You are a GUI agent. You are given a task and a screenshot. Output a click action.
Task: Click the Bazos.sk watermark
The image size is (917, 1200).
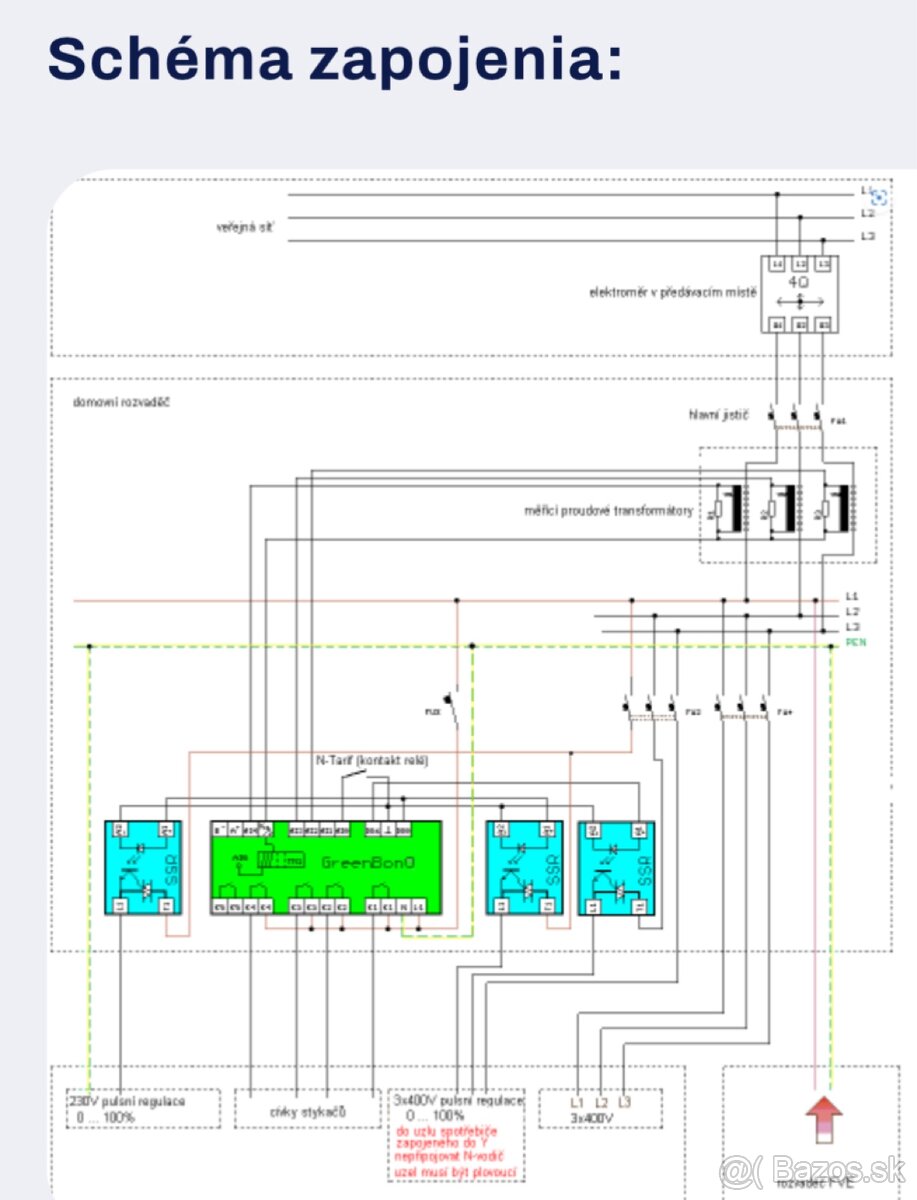(x=812, y=1169)
